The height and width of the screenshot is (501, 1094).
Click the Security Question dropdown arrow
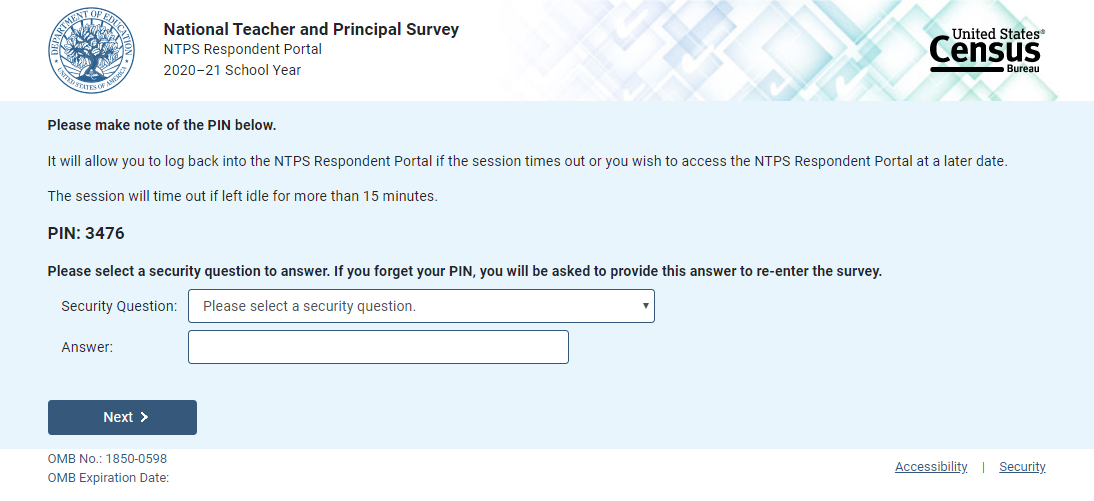pyautogui.click(x=646, y=306)
